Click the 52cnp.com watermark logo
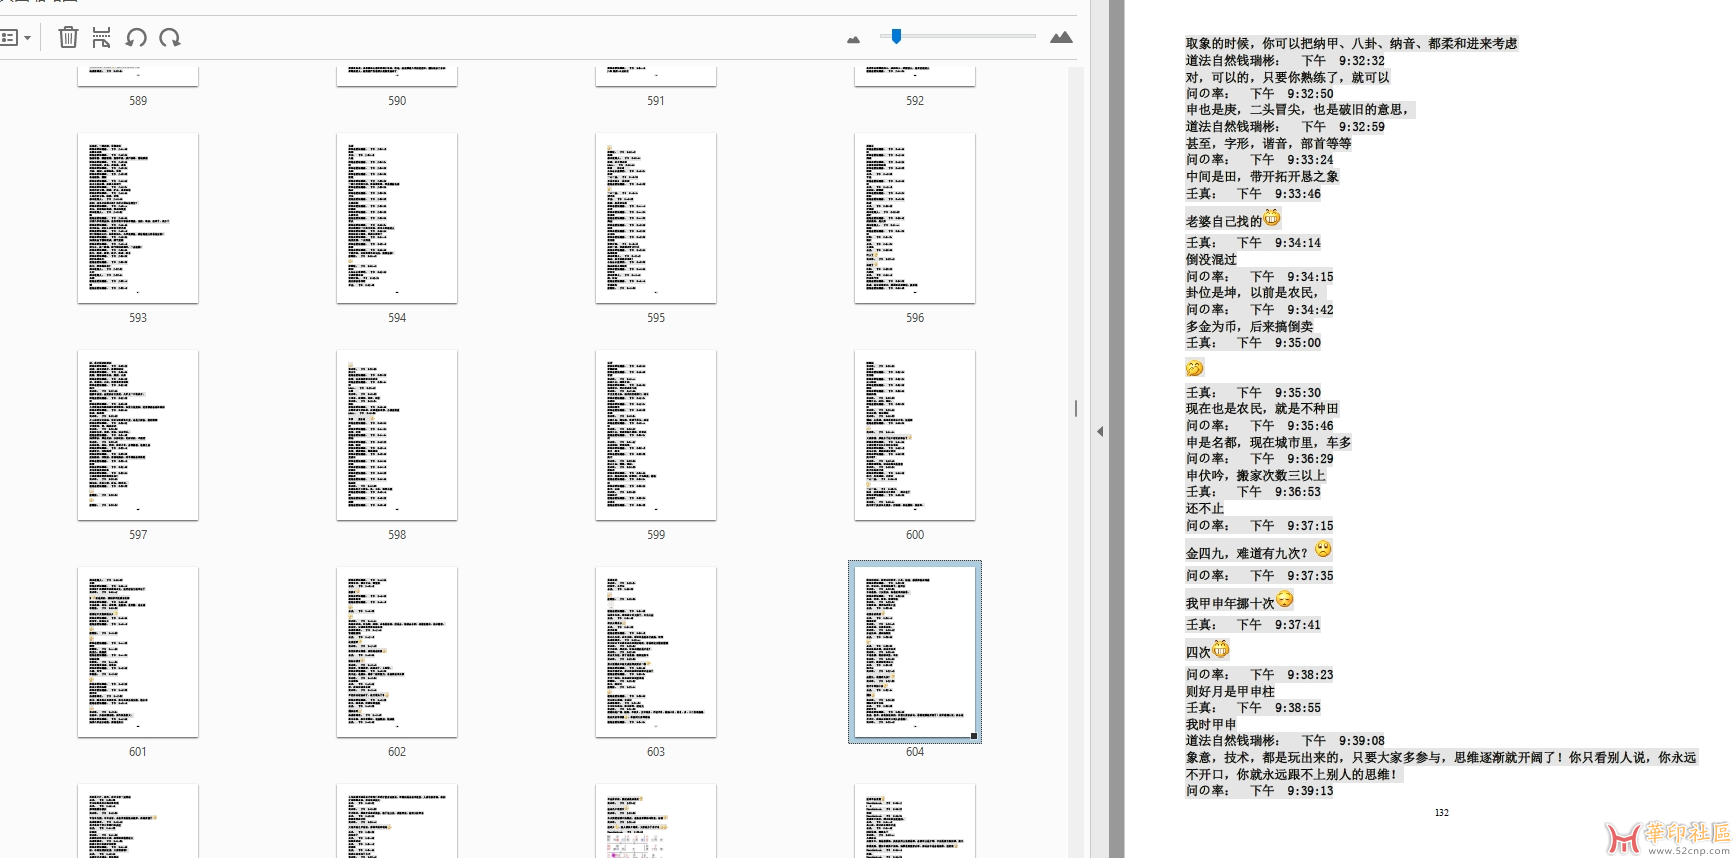 point(1667,838)
